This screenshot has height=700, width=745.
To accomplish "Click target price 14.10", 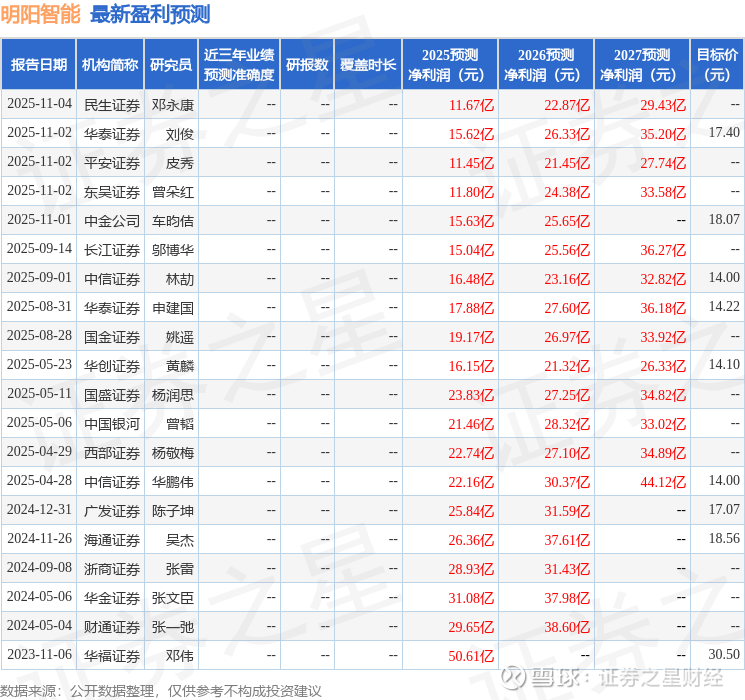I will [x=724, y=364].
